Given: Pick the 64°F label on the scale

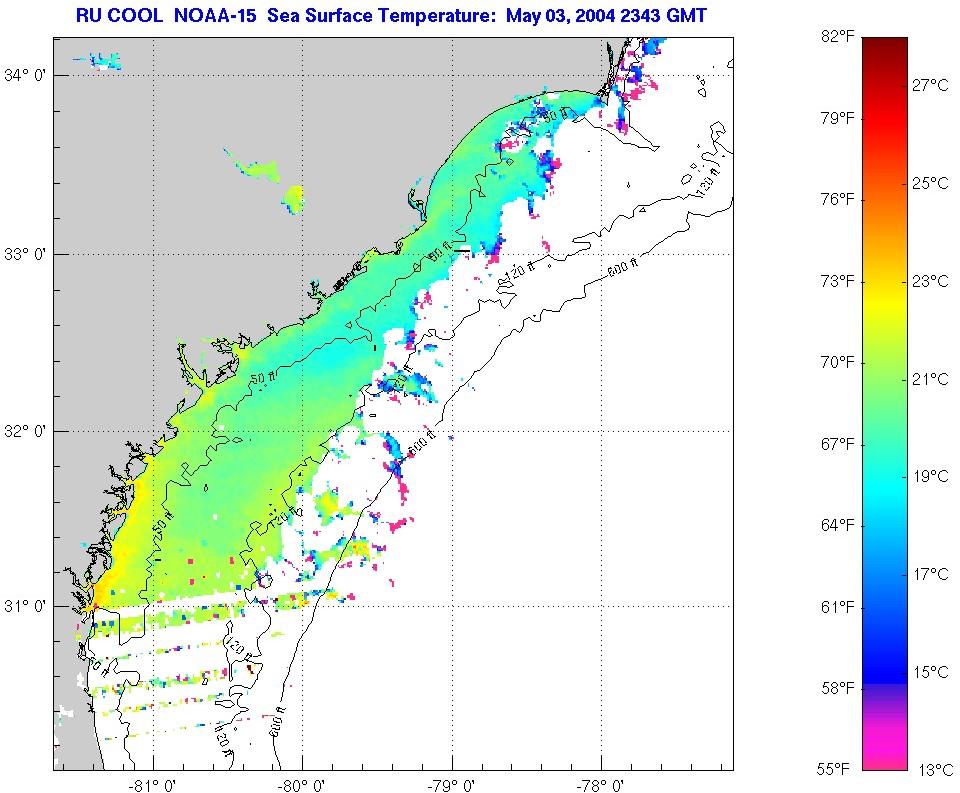Looking at the screenshot, I should pos(837,525).
